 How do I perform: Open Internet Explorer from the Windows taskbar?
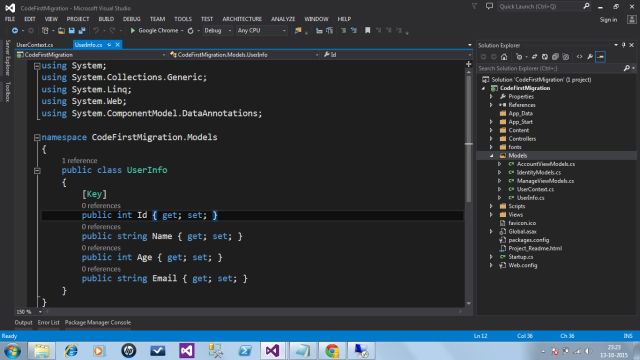71,351
